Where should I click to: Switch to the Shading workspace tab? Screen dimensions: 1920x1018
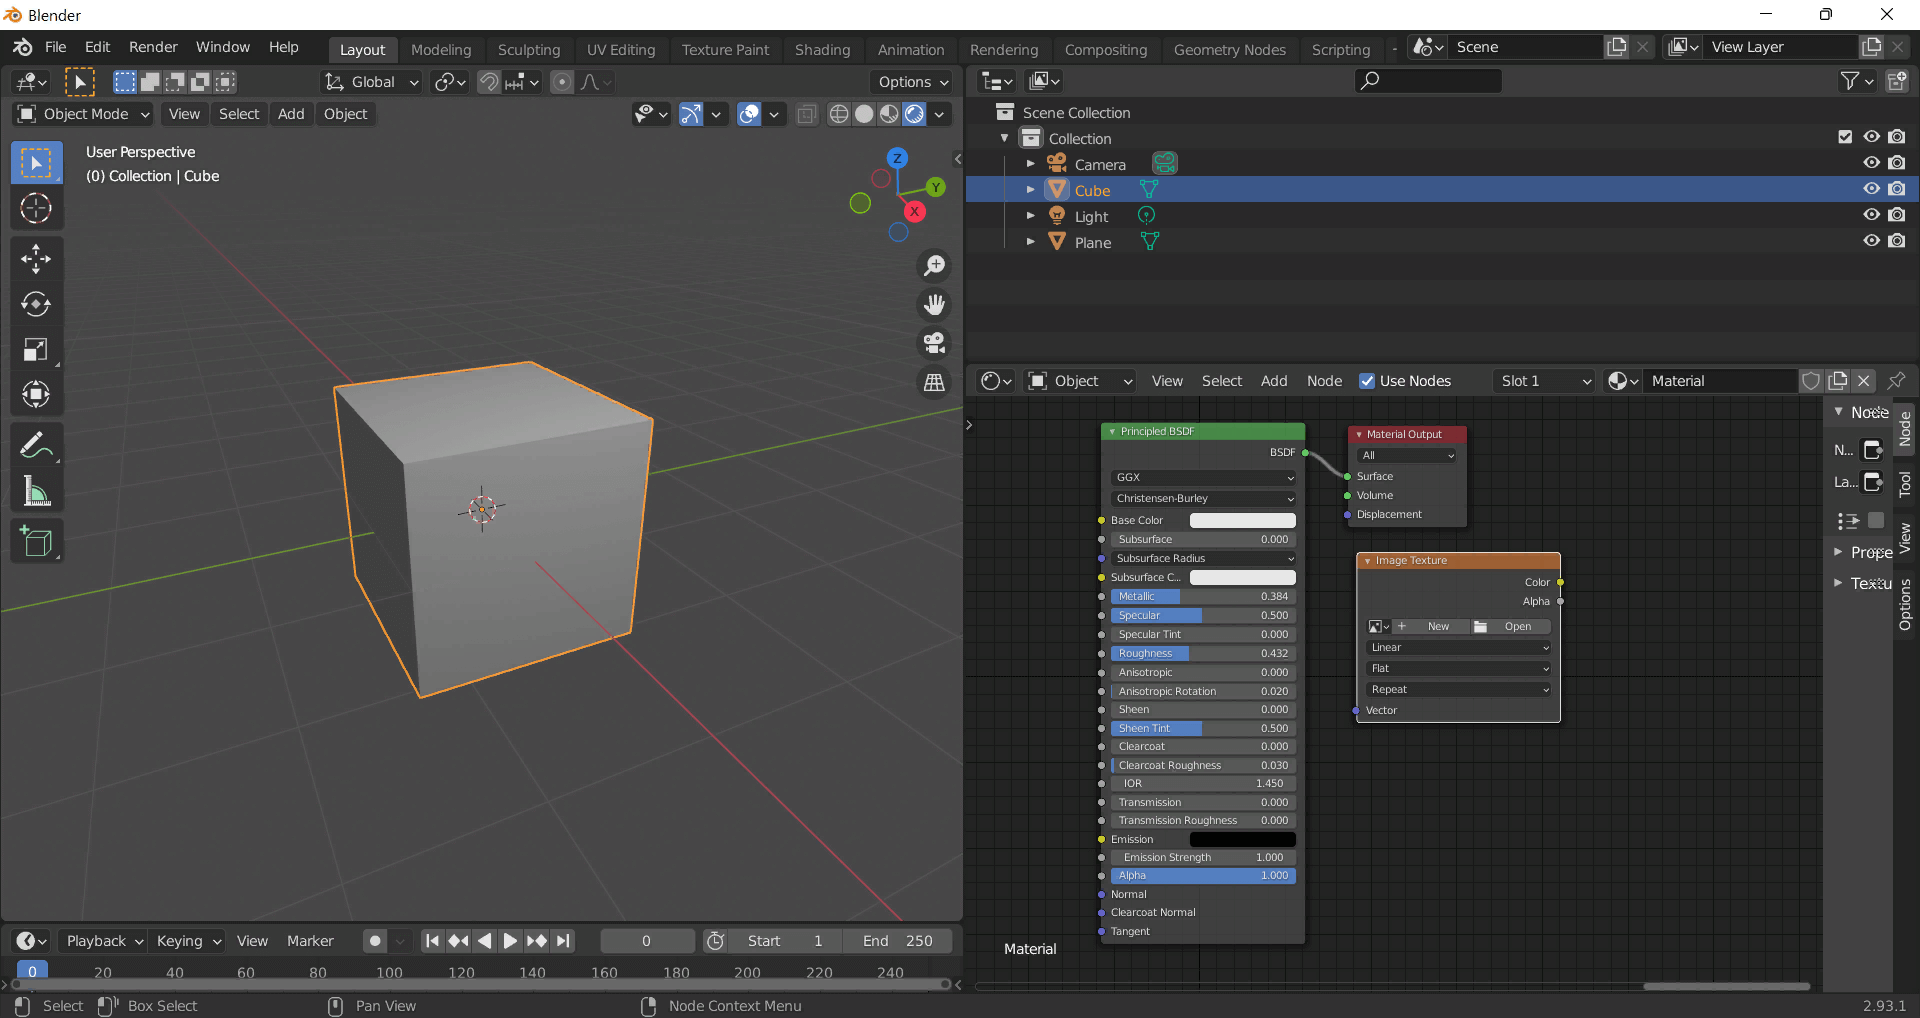coord(822,50)
